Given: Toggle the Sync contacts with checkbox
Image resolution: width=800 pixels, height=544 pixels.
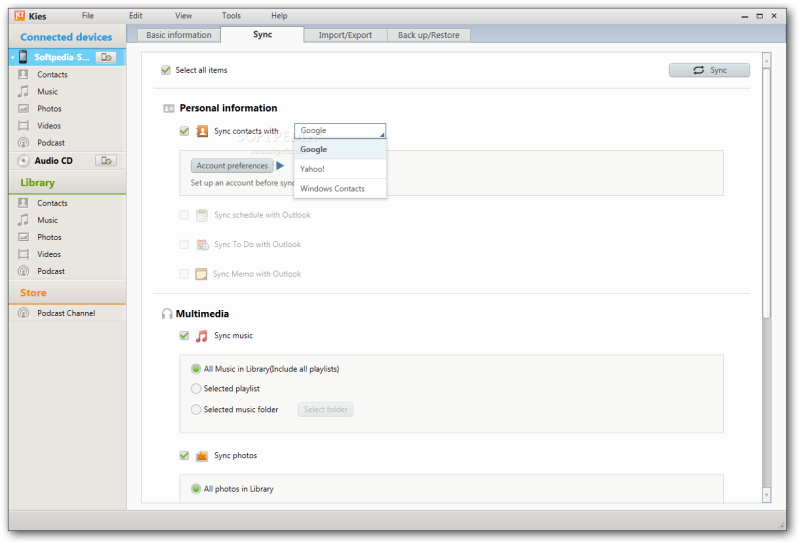Looking at the screenshot, I should tap(184, 131).
